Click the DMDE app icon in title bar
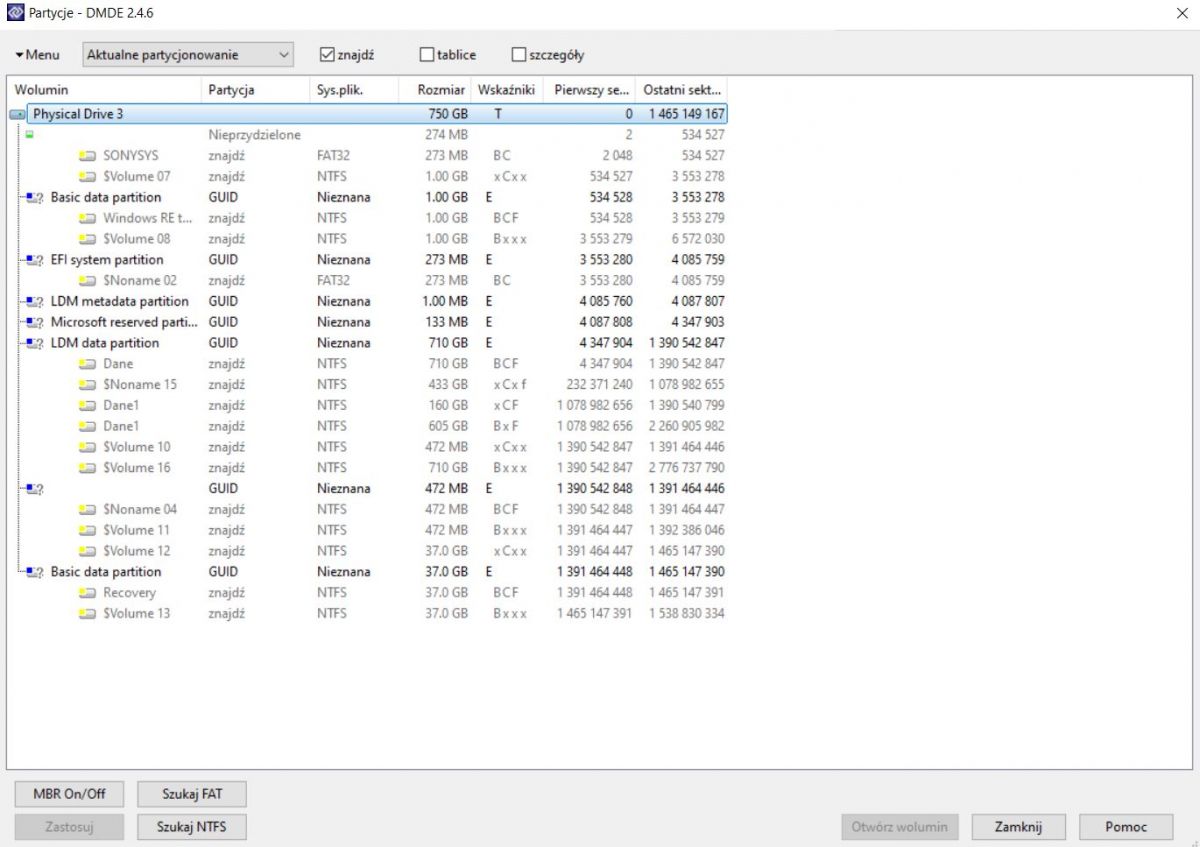The width and height of the screenshot is (1200, 847). pyautogui.click(x=15, y=13)
